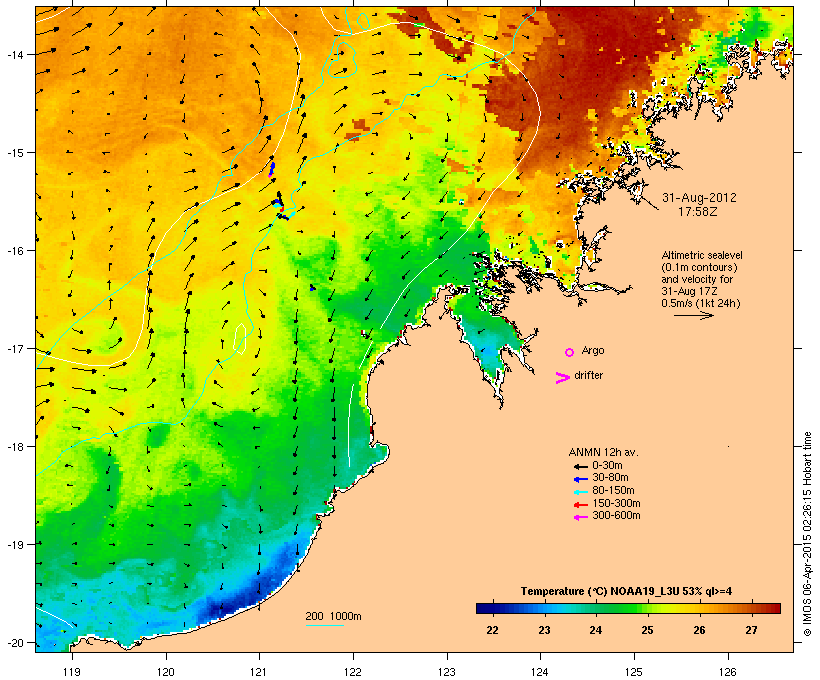This screenshot has width=820, height=680.
Task: Click the 26 colorbar tick value
Action: (699, 630)
